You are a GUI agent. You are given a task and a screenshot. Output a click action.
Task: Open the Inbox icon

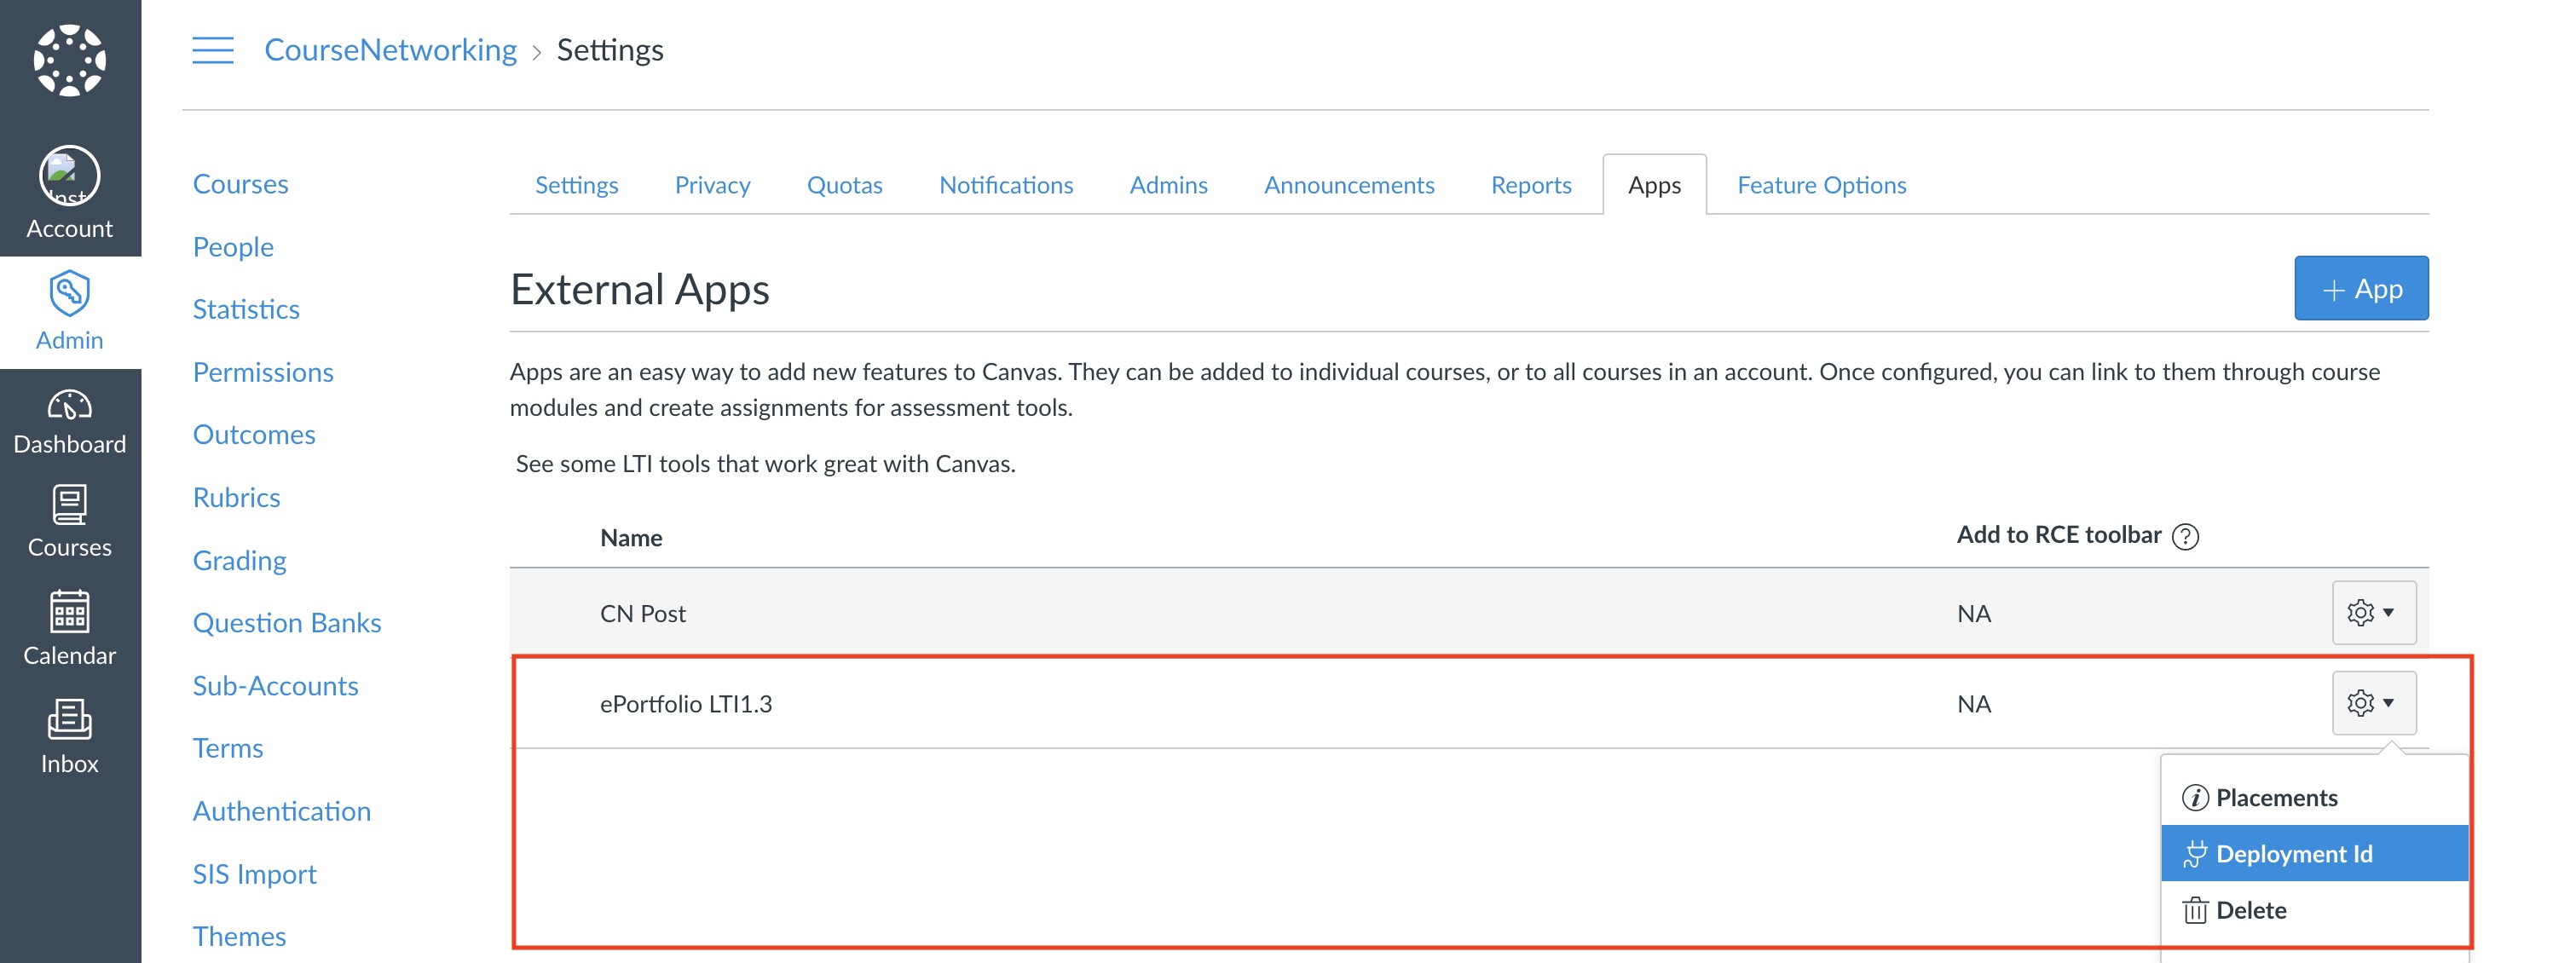(69, 720)
